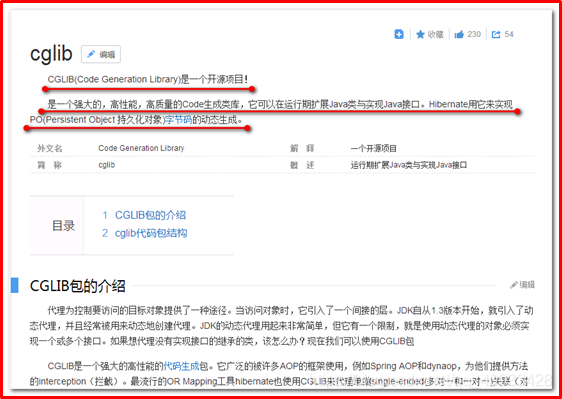The width and height of the screenshot is (562, 399).
Task: Click the 外文名 value Code Generation Library
Action: (141, 148)
